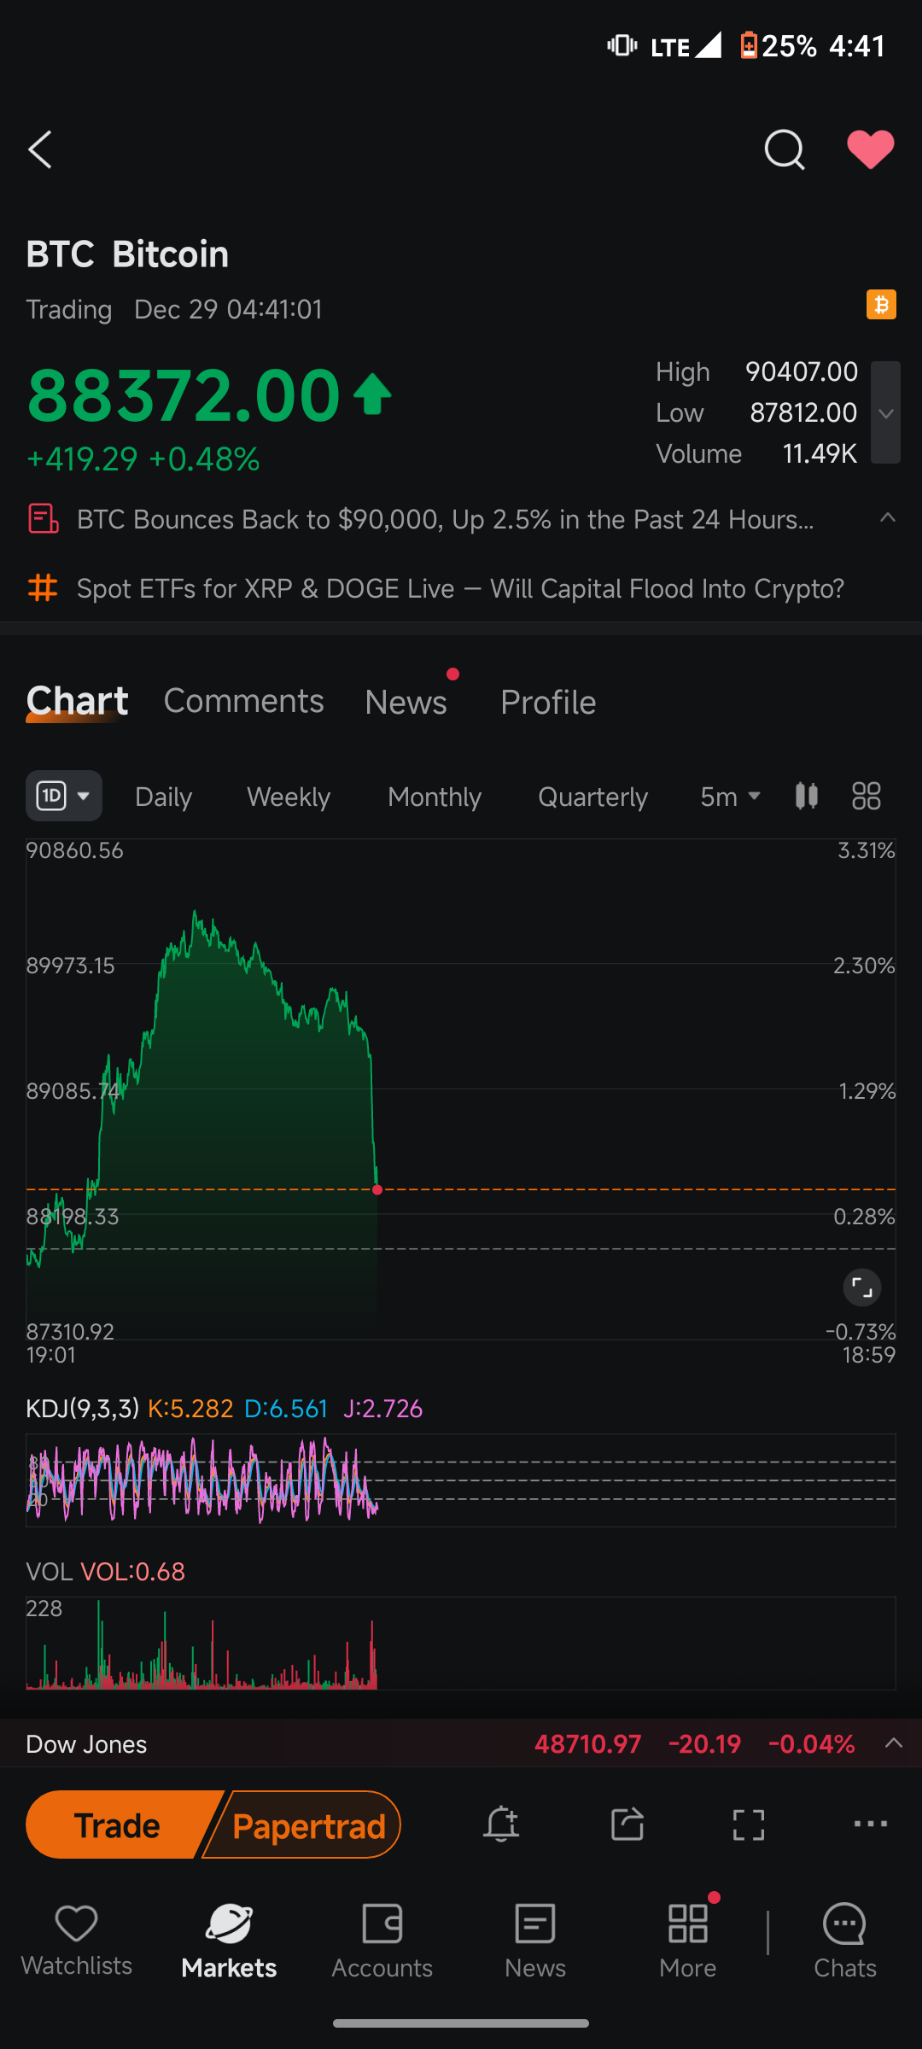
Task: Open Markets in the bottom navigation
Action: 229,1940
